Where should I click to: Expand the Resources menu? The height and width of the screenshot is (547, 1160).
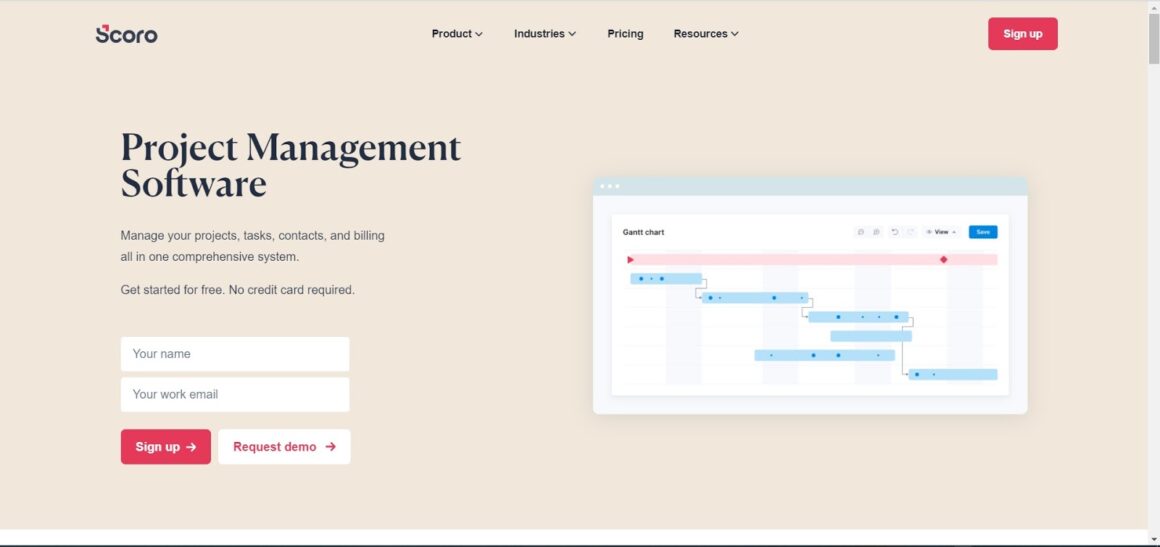(x=706, y=34)
